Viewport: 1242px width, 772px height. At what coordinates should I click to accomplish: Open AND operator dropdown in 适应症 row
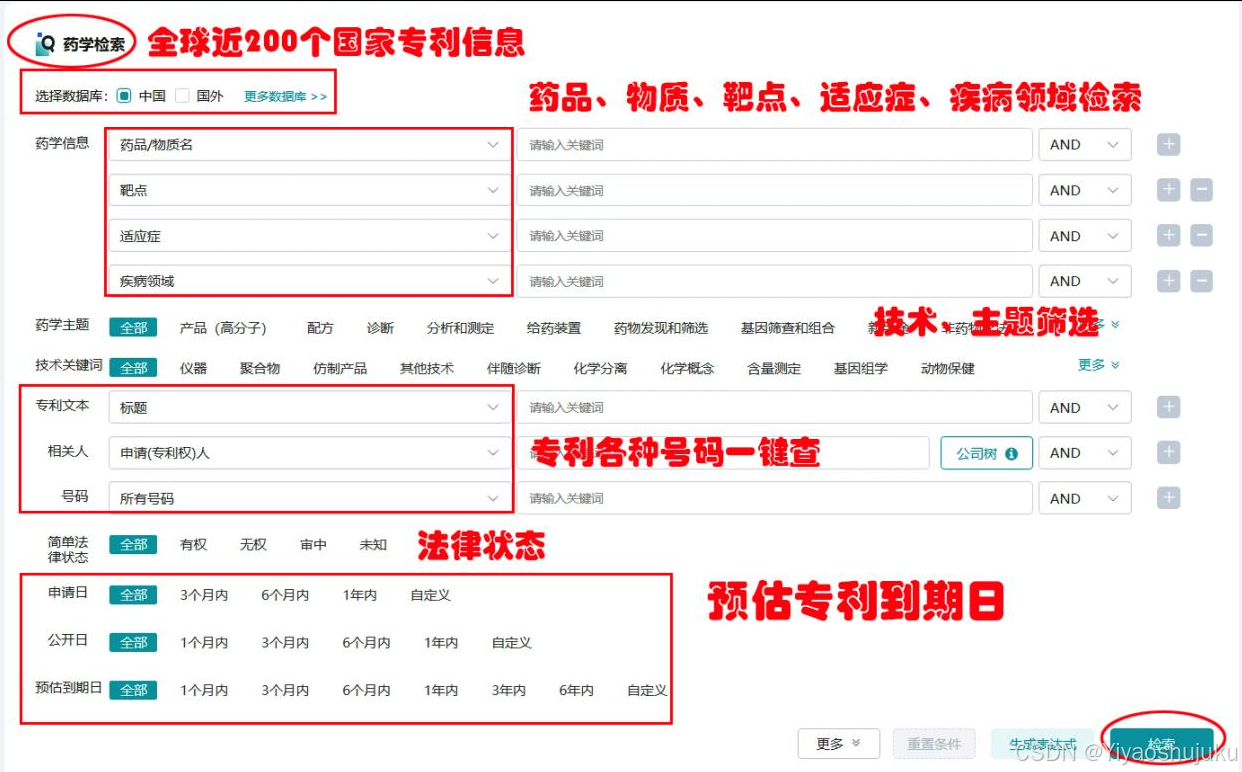click(x=1085, y=236)
